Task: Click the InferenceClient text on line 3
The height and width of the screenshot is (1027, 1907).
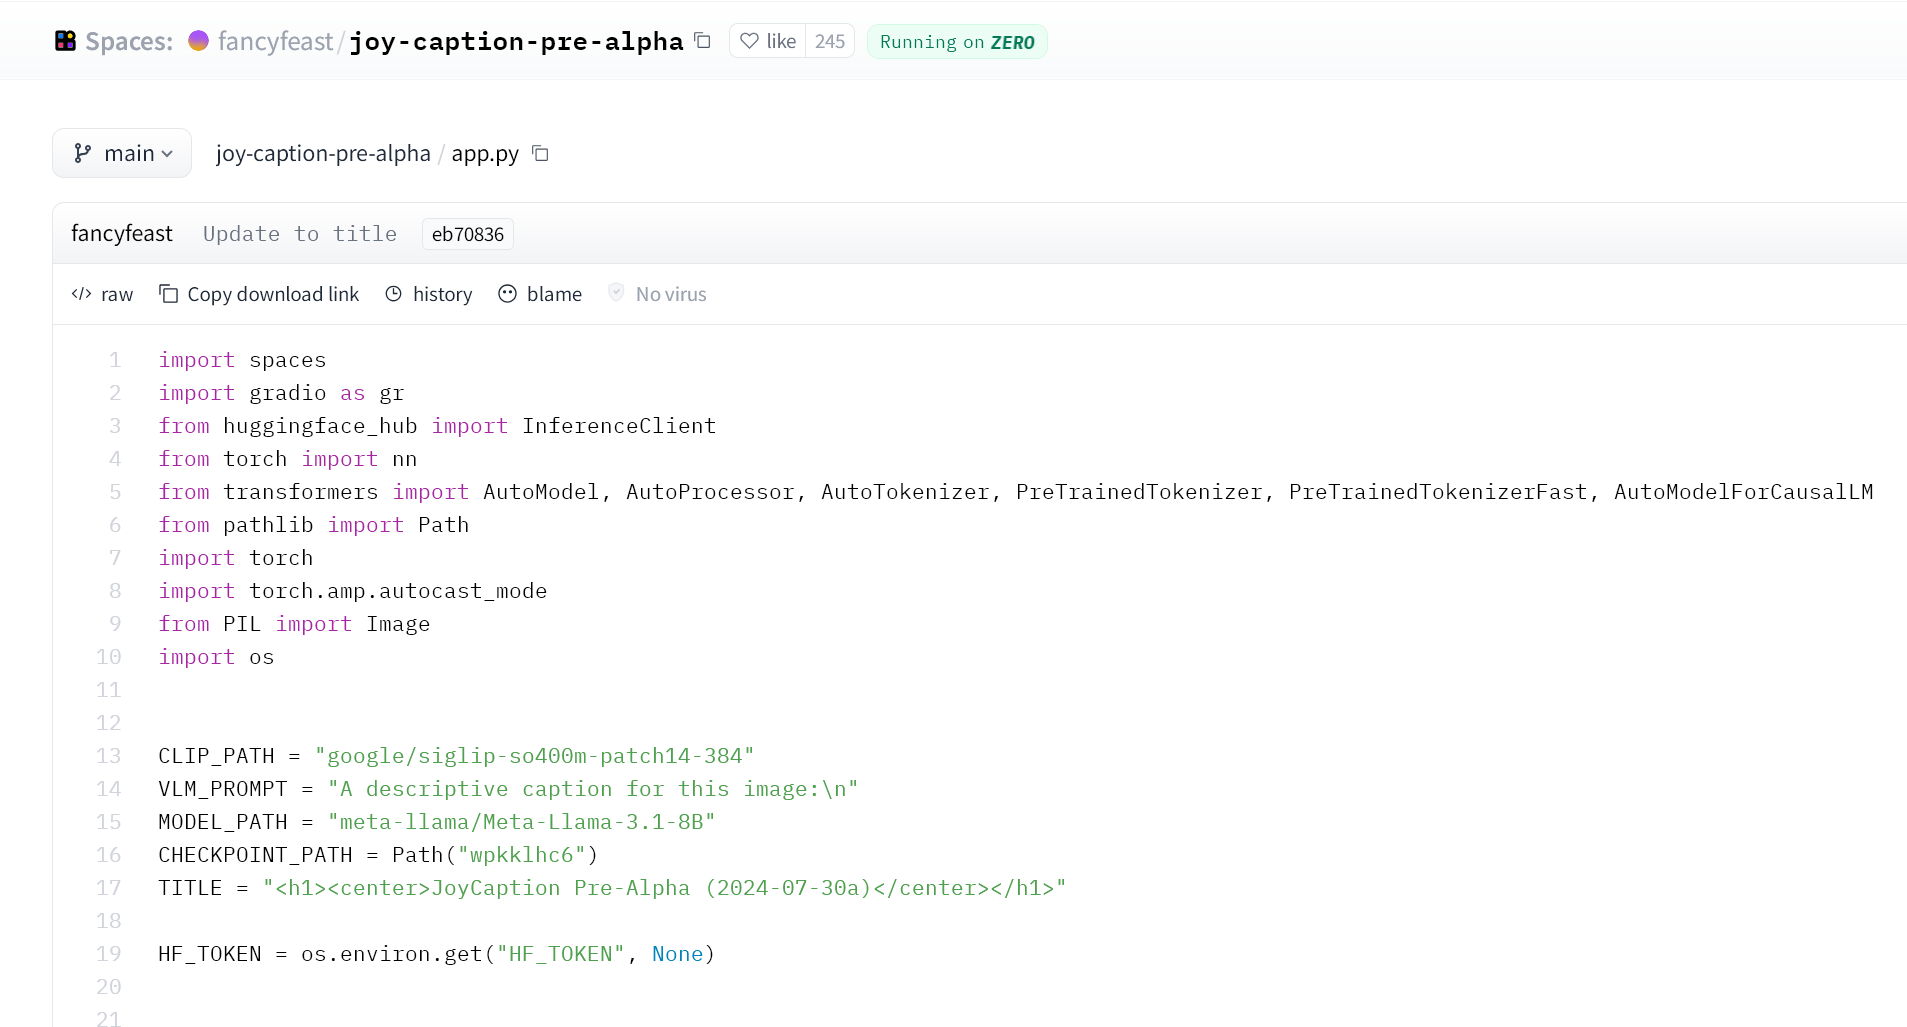Action: [x=619, y=426]
